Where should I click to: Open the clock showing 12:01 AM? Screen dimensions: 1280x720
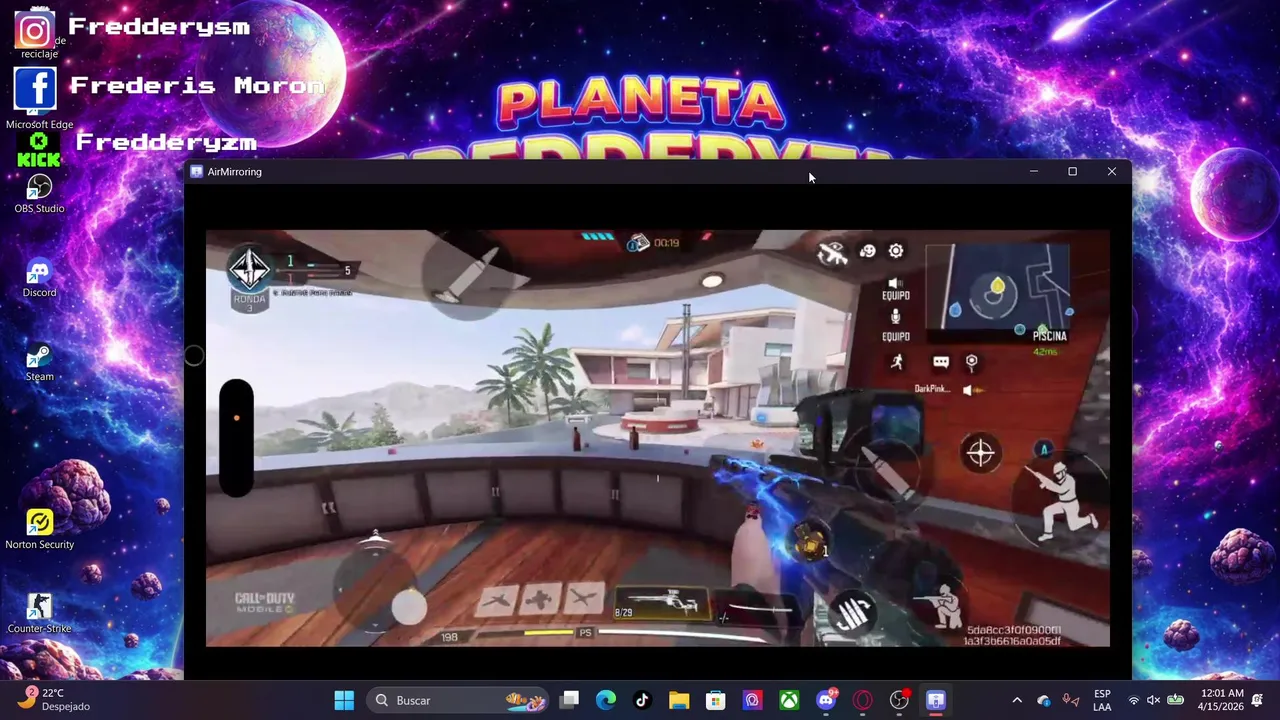1220,700
